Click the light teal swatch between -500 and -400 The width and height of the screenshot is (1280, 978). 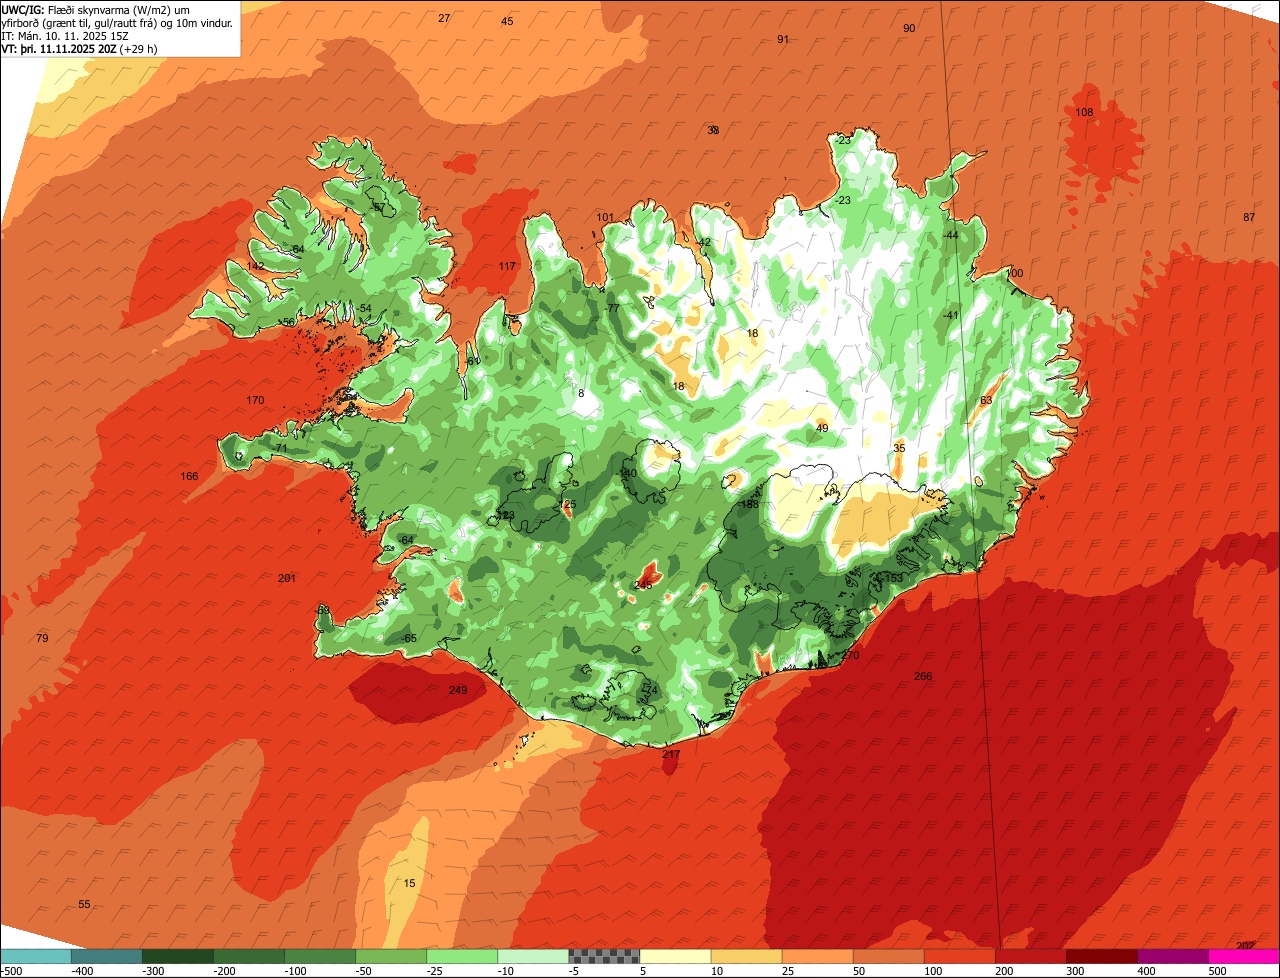(35, 956)
